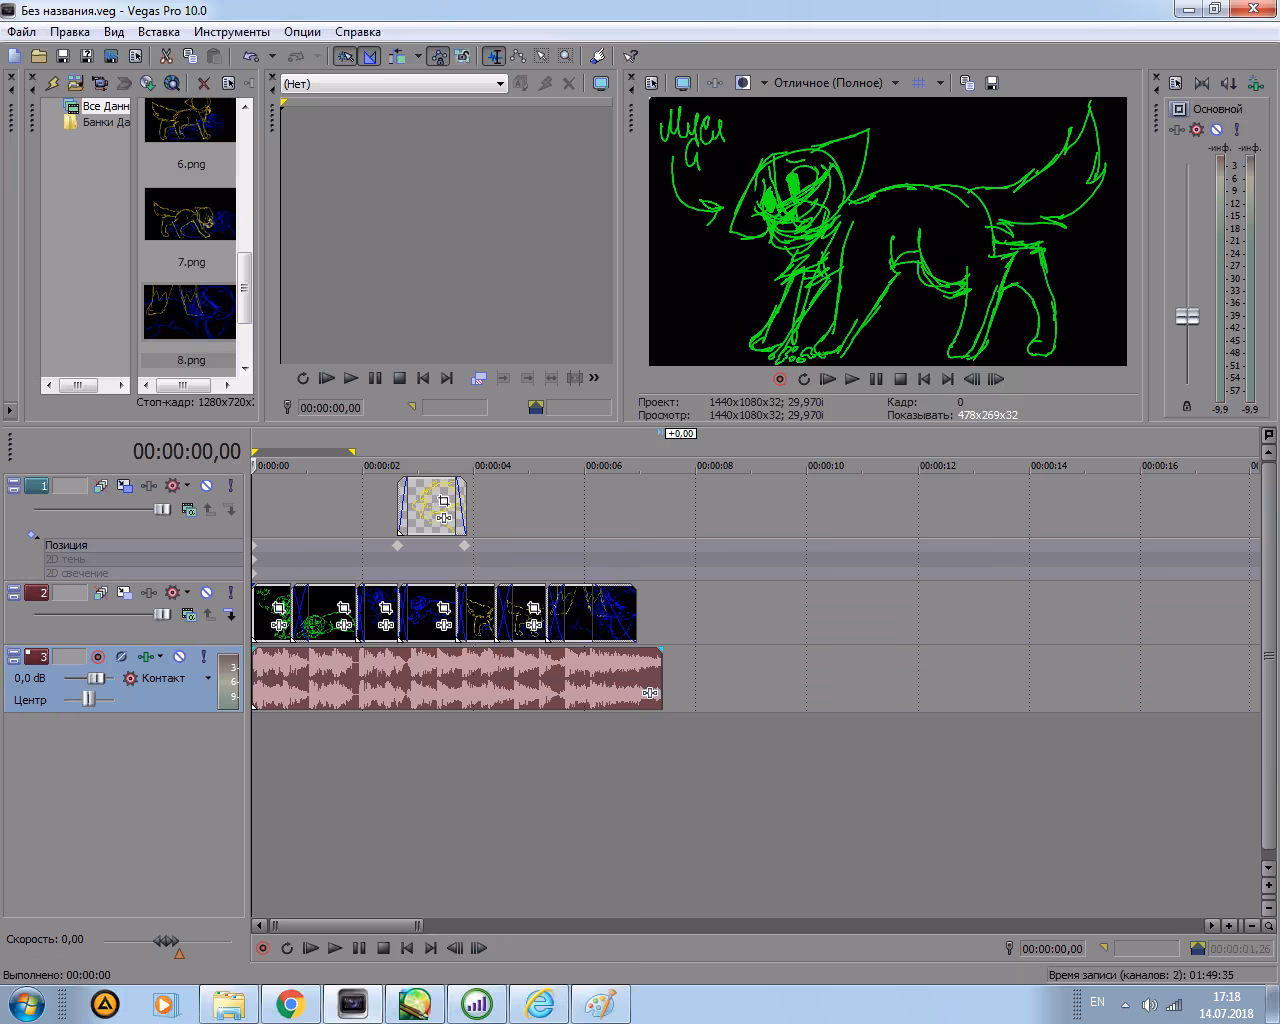1280x1024 pixels.
Task: Click Record button in timeline transport
Action: click(x=263, y=948)
